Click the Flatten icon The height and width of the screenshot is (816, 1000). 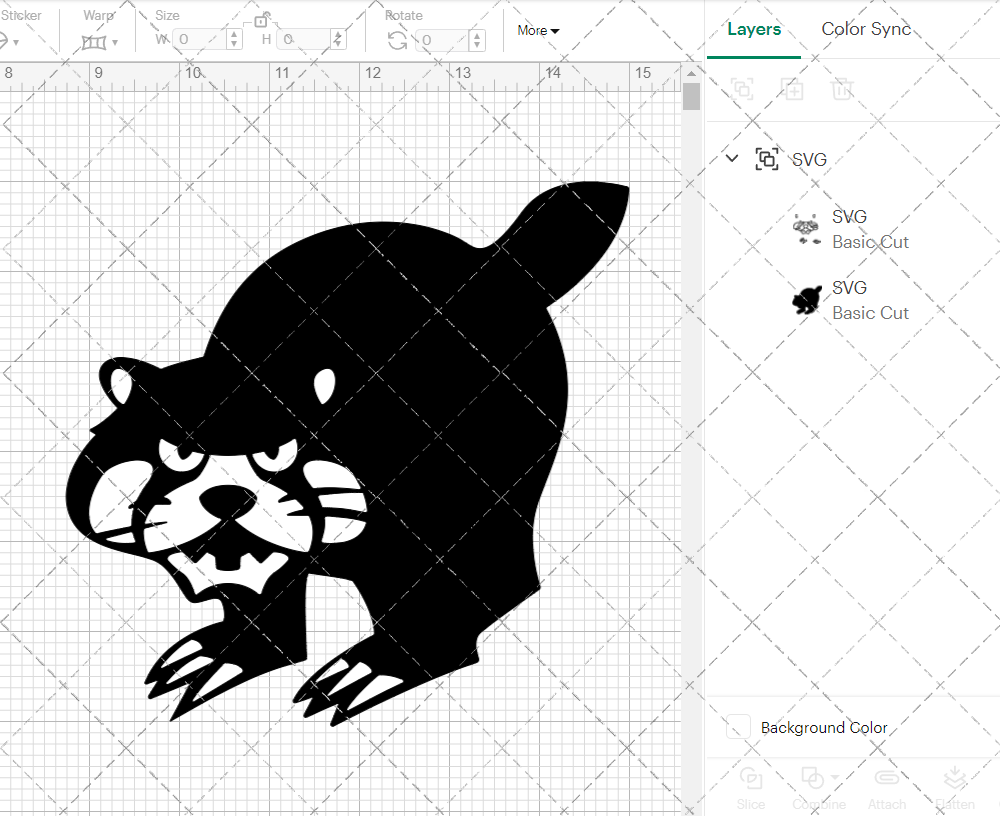[955, 785]
